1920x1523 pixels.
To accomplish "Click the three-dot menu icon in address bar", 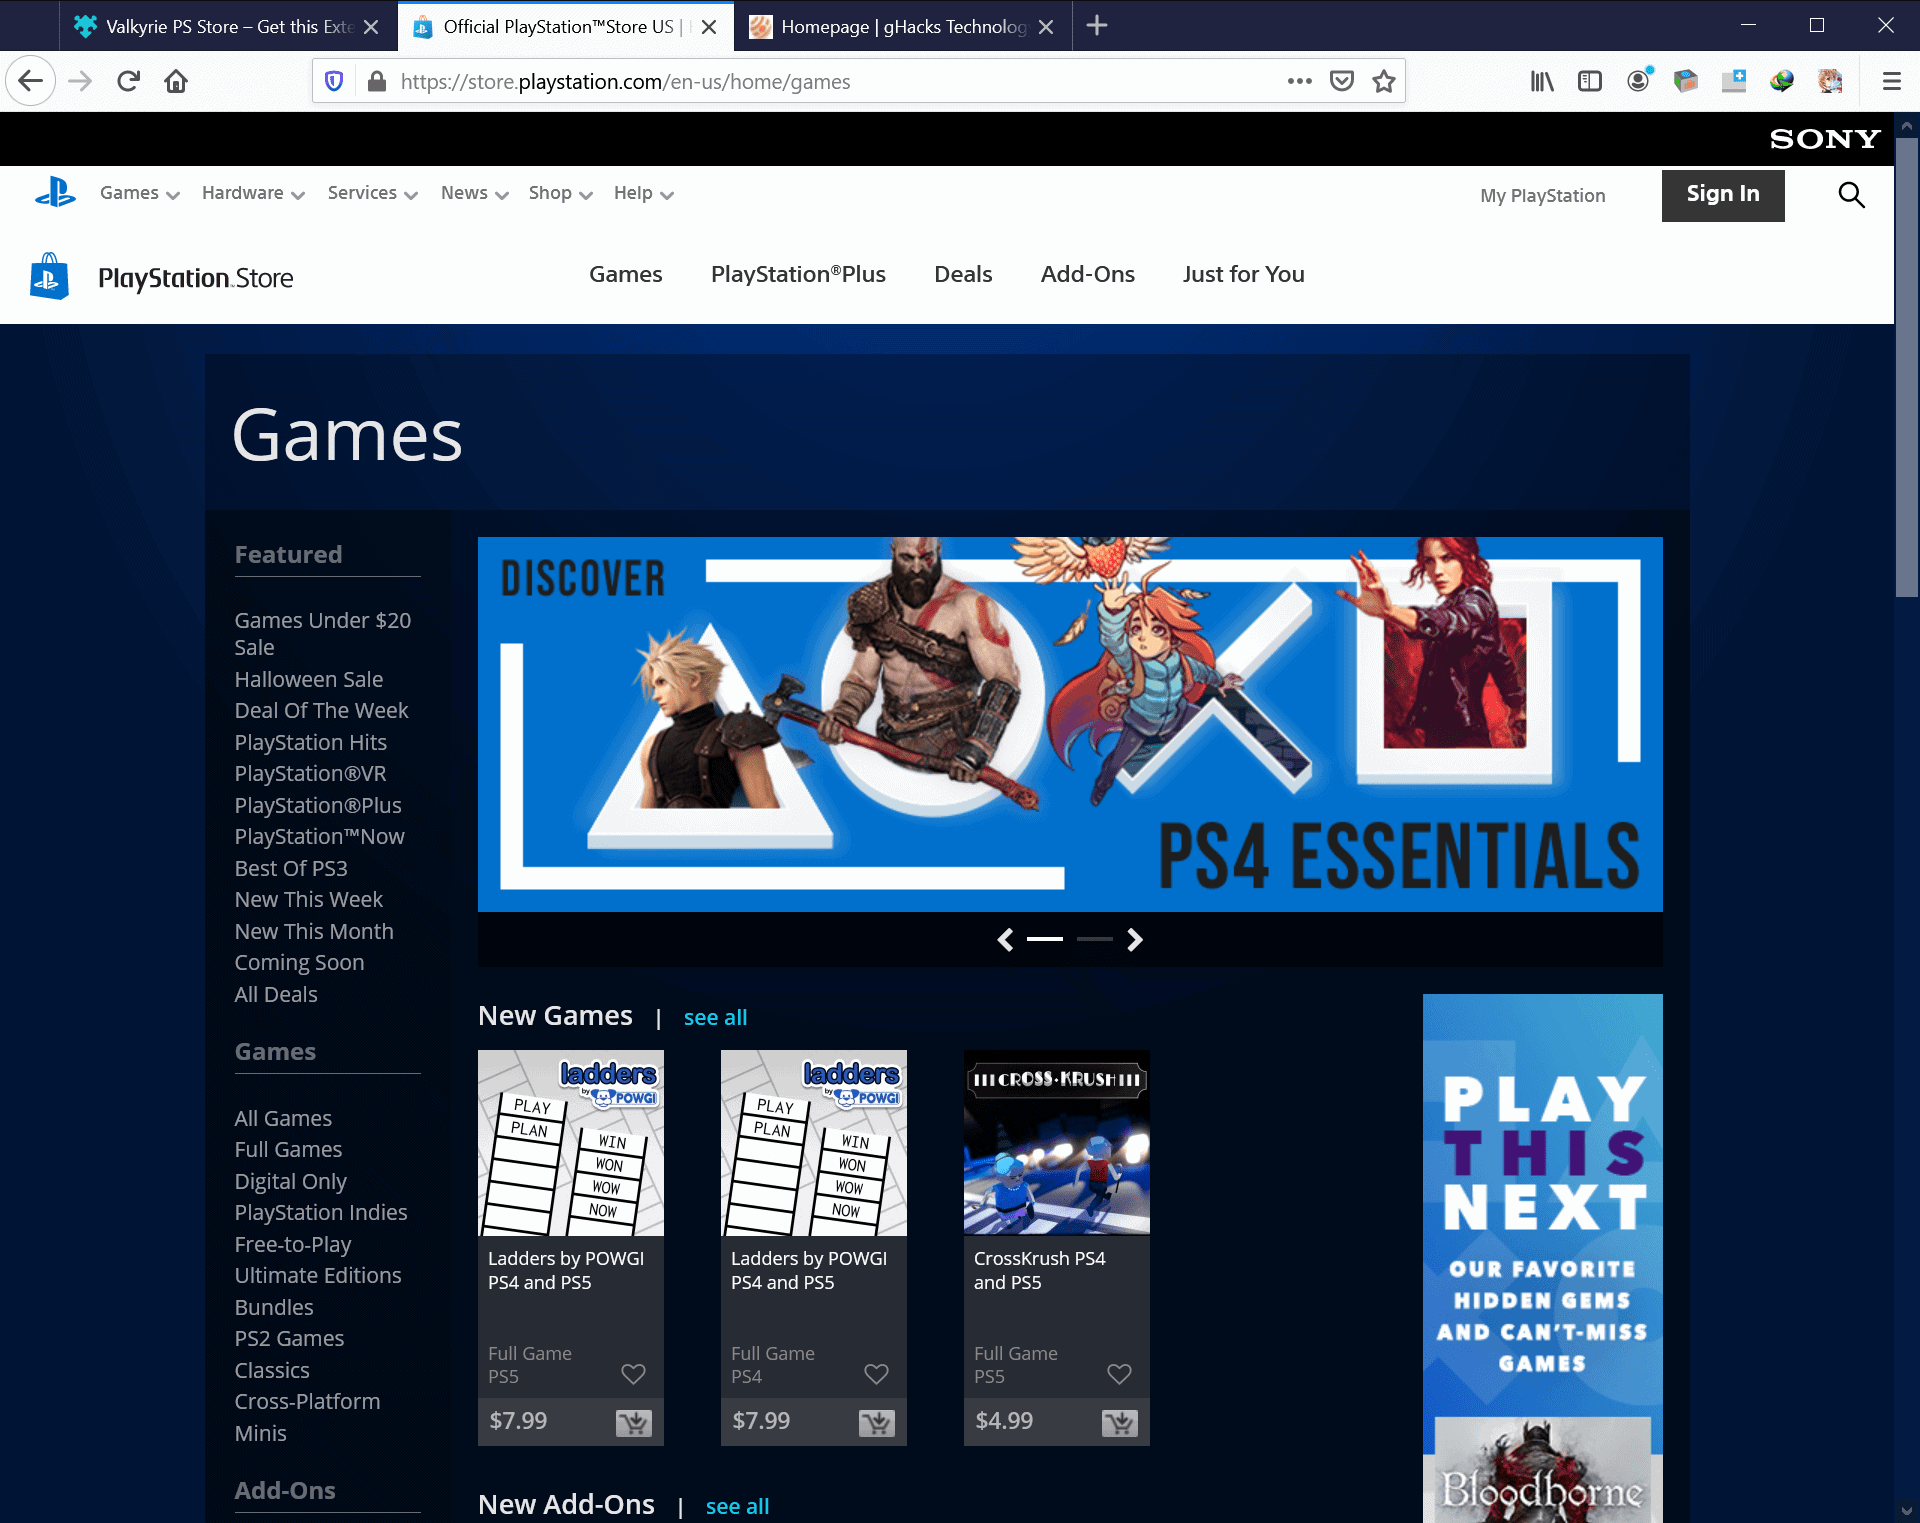I will [x=1300, y=81].
